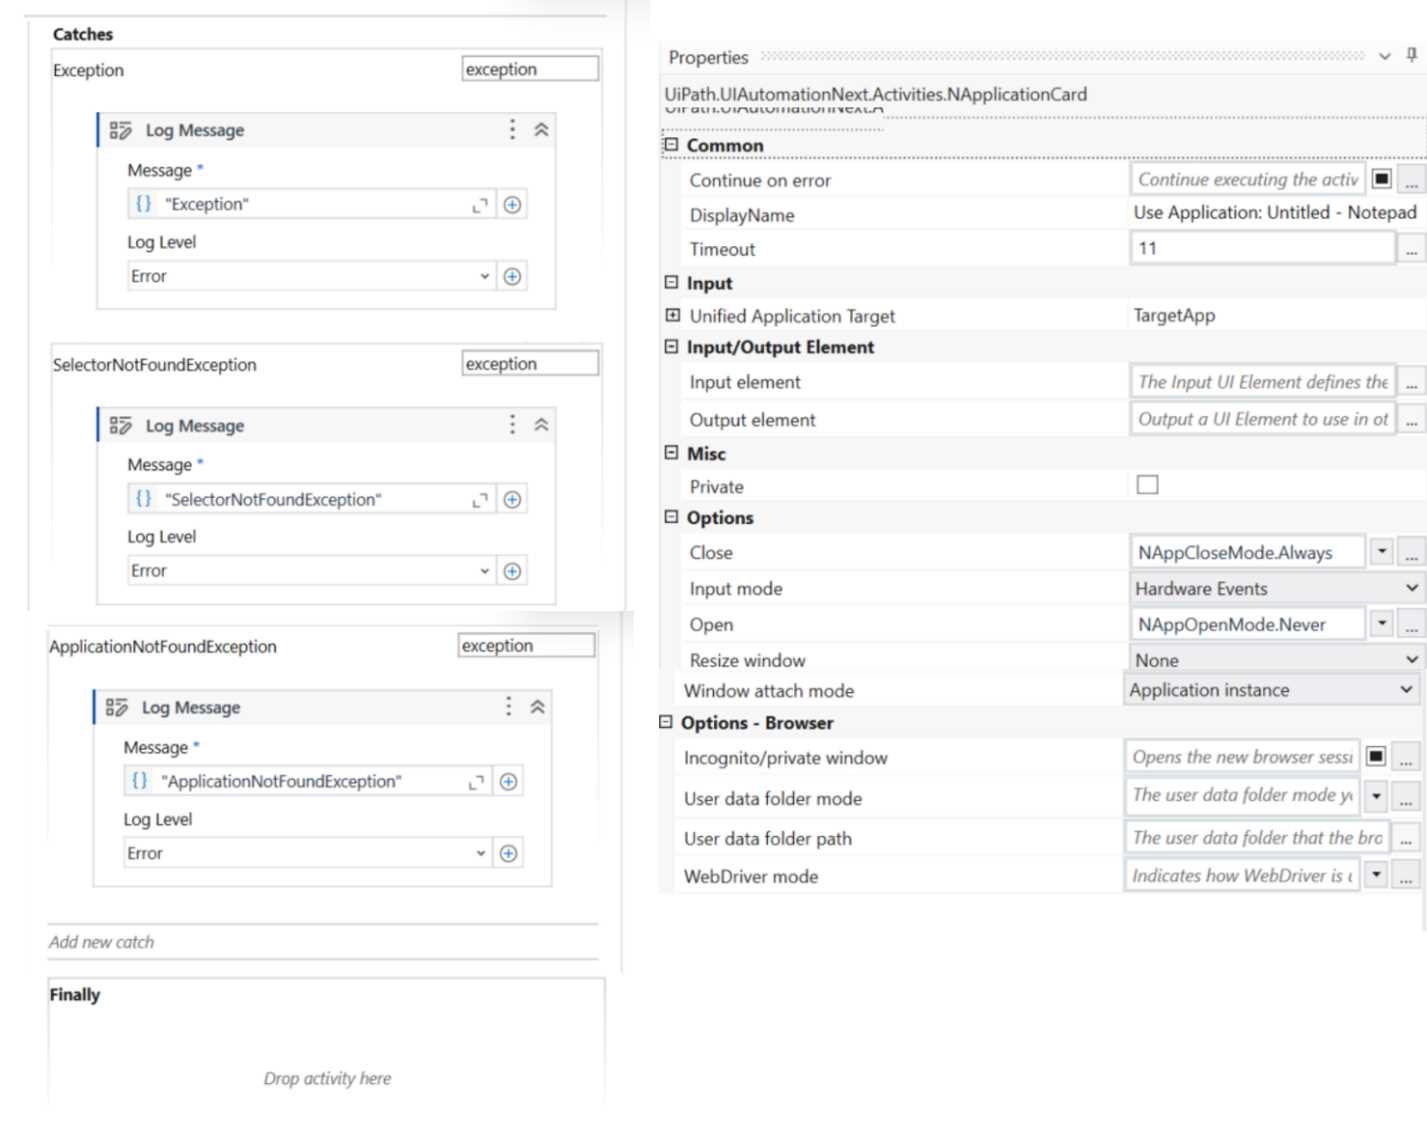Open expression editor for "SelectorNotFoundException" message

point(480,500)
